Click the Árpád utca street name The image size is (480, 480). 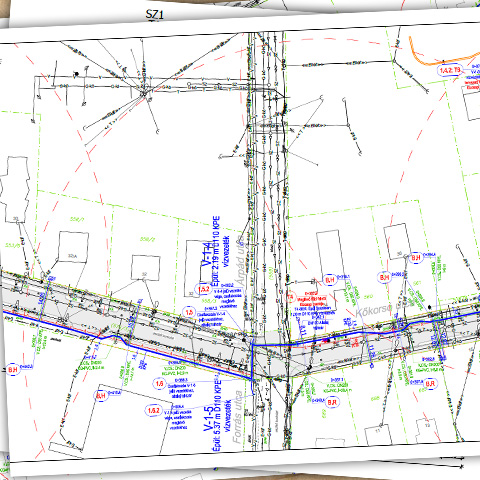240,260
